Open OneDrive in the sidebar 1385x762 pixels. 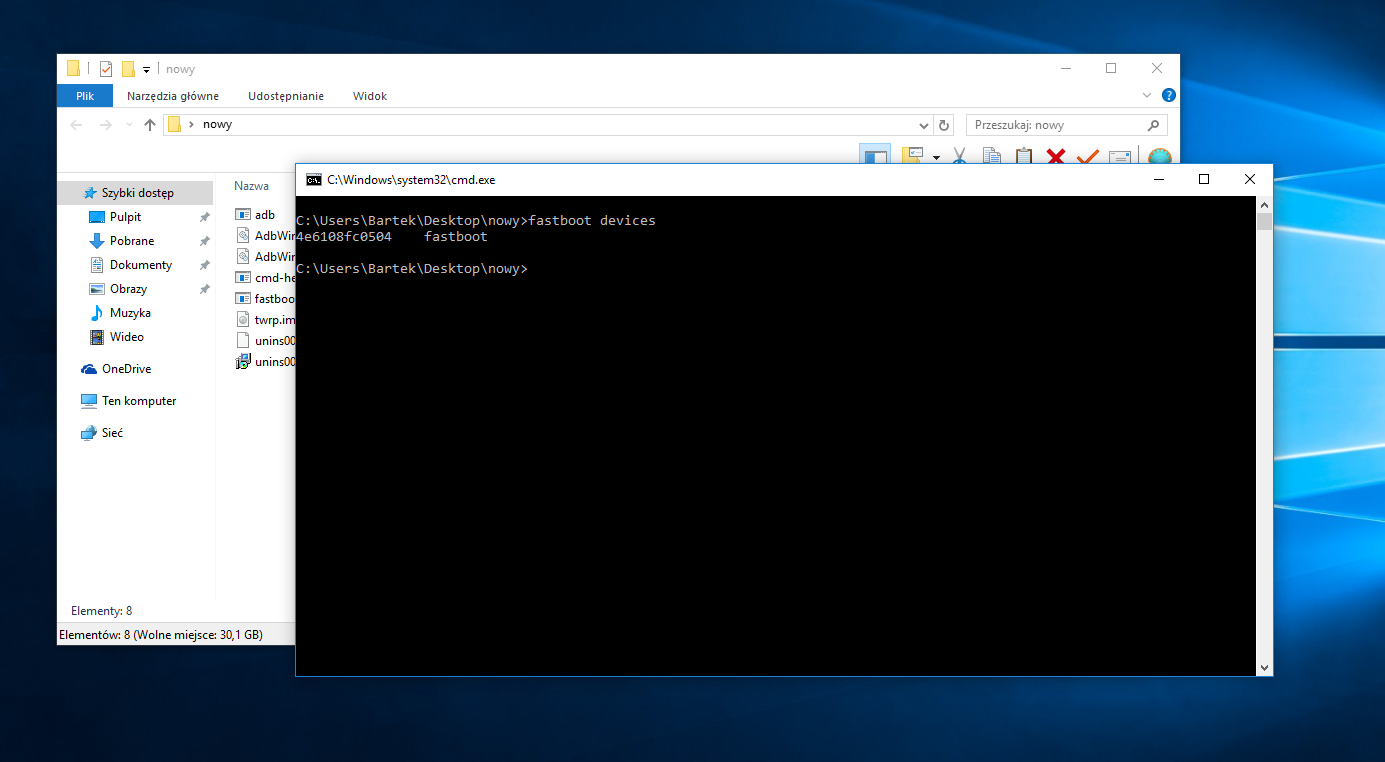(x=126, y=369)
